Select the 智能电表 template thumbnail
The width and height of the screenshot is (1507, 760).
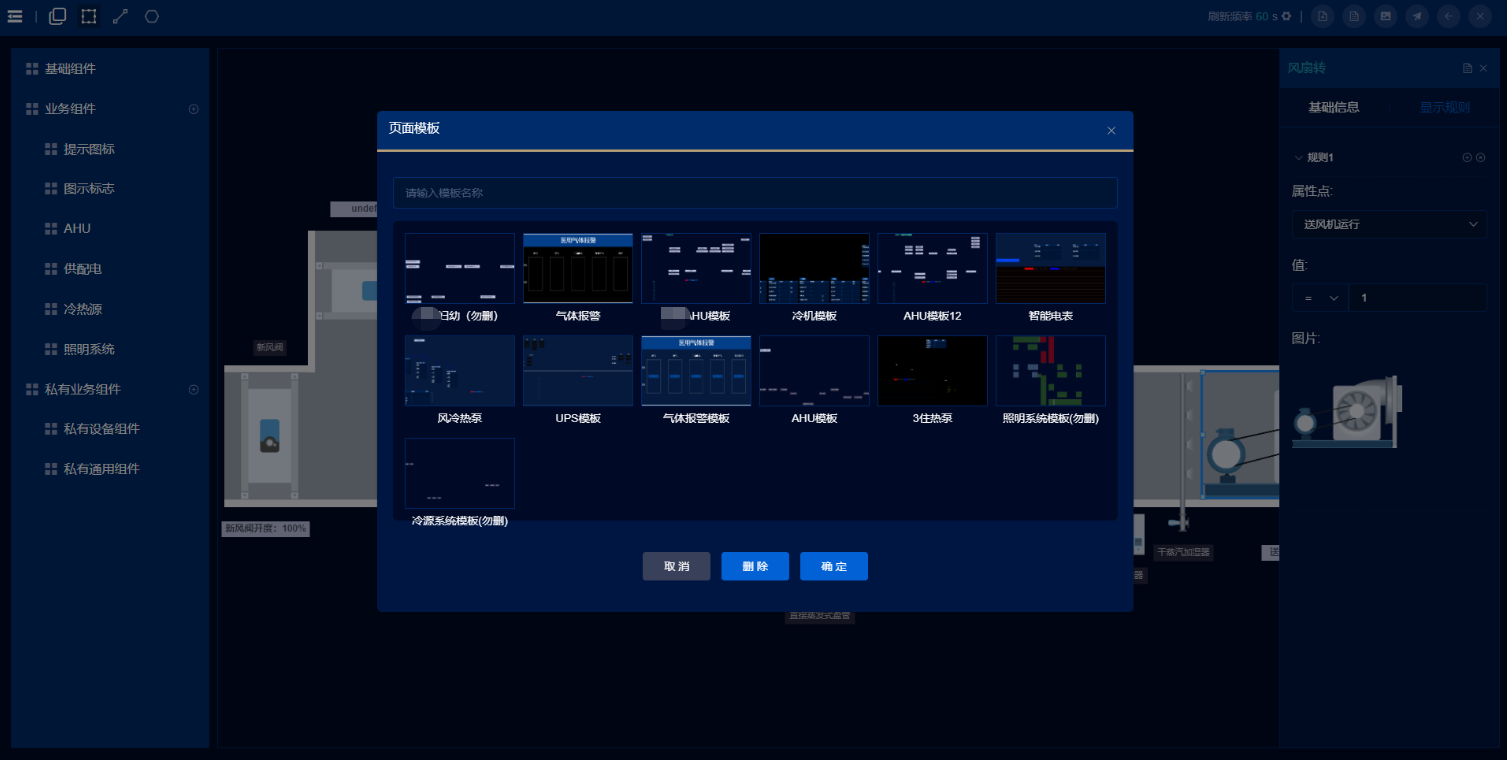click(x=1050, y=269)
